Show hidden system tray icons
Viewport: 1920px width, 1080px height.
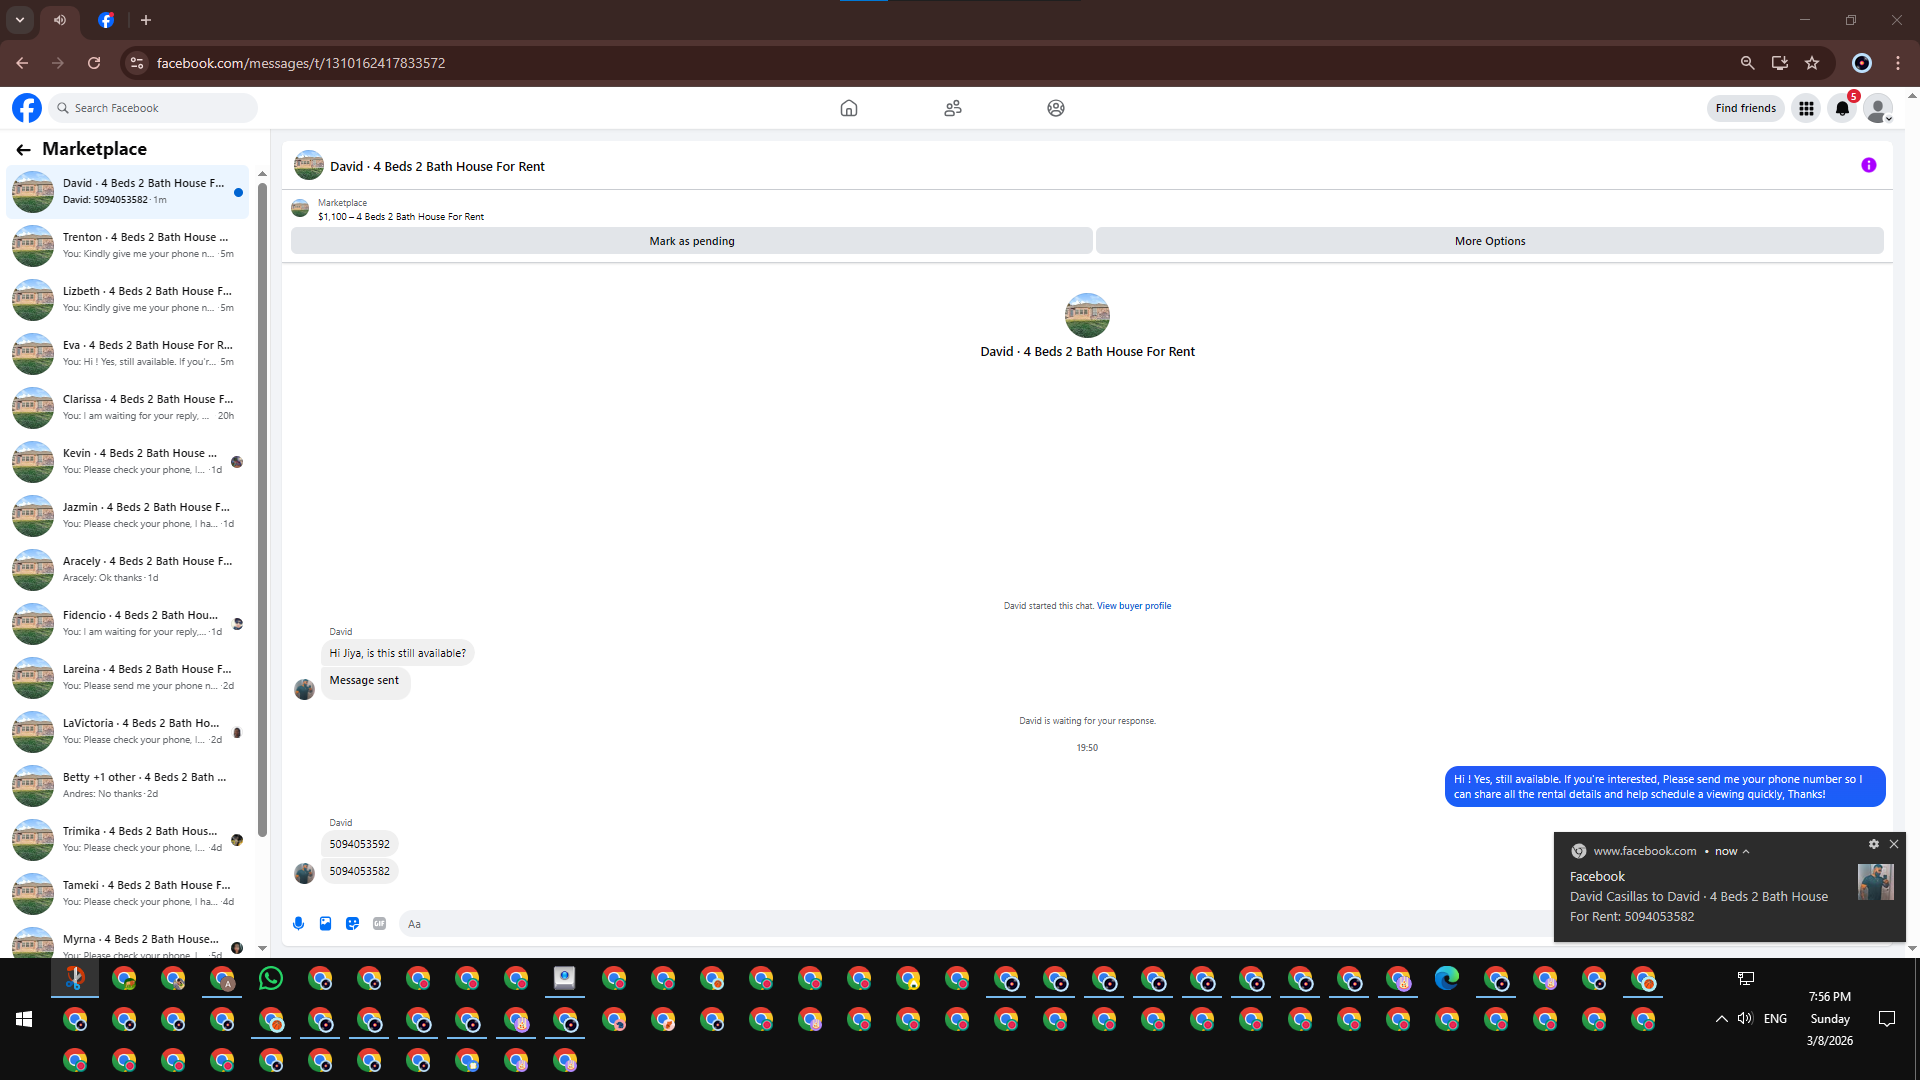pos(1721,1019)
